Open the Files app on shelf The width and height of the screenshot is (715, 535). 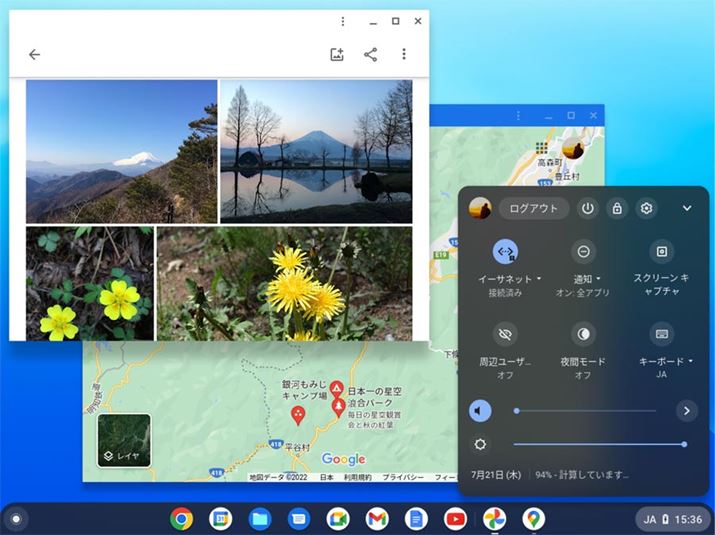tap(260, 519)
